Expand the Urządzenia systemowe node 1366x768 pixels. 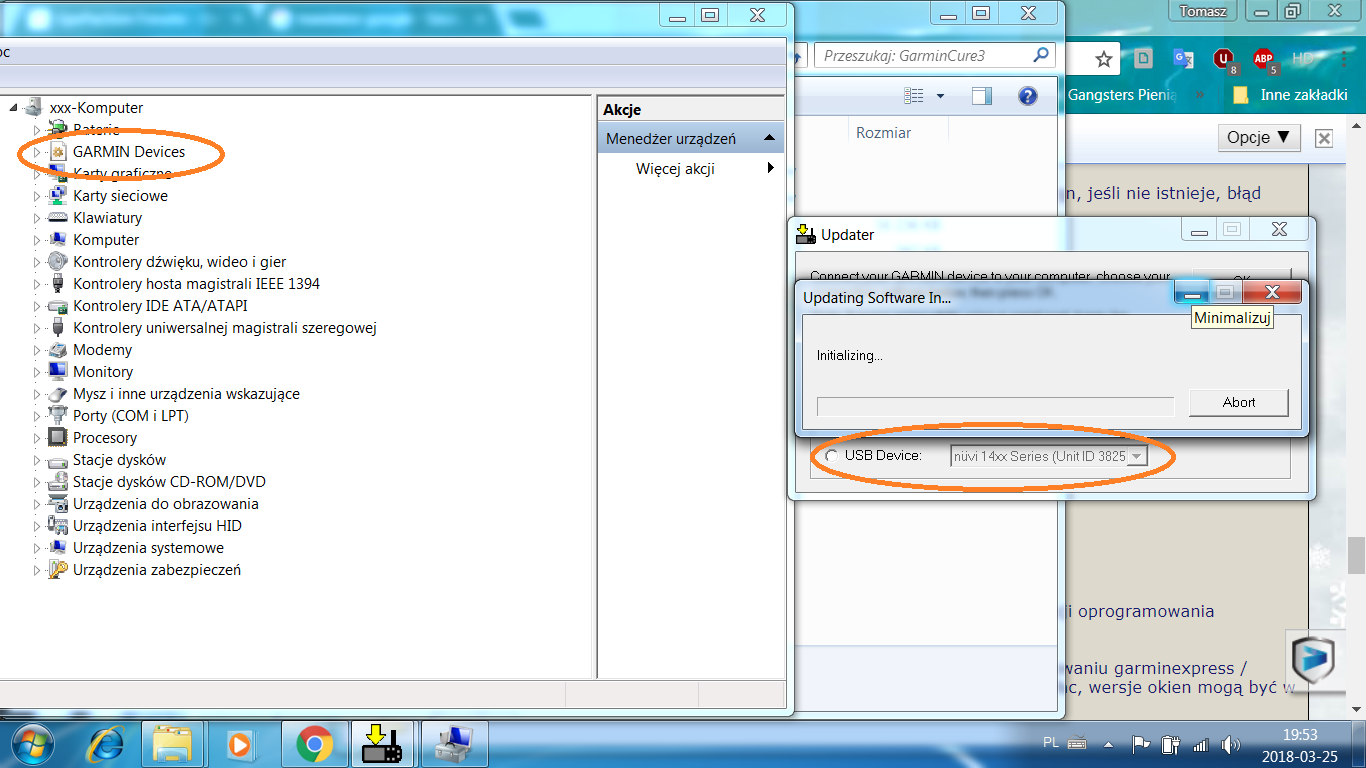38,548
